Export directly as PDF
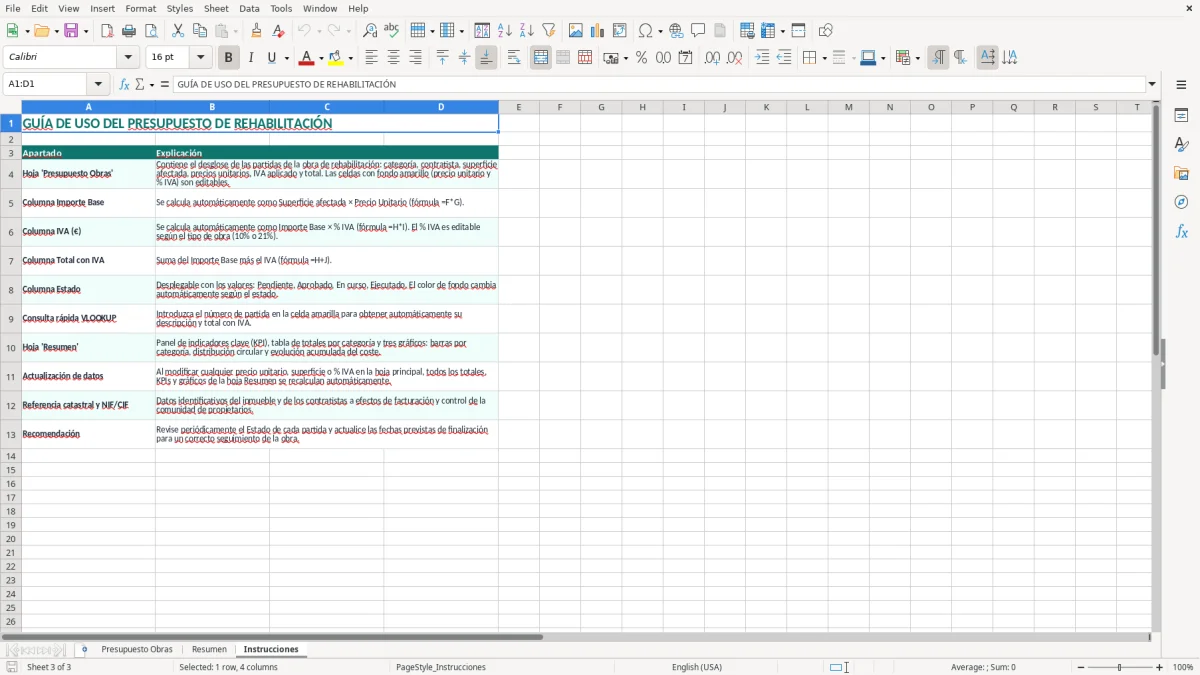This screenshot has height=675, width=1200. [107, 31]
